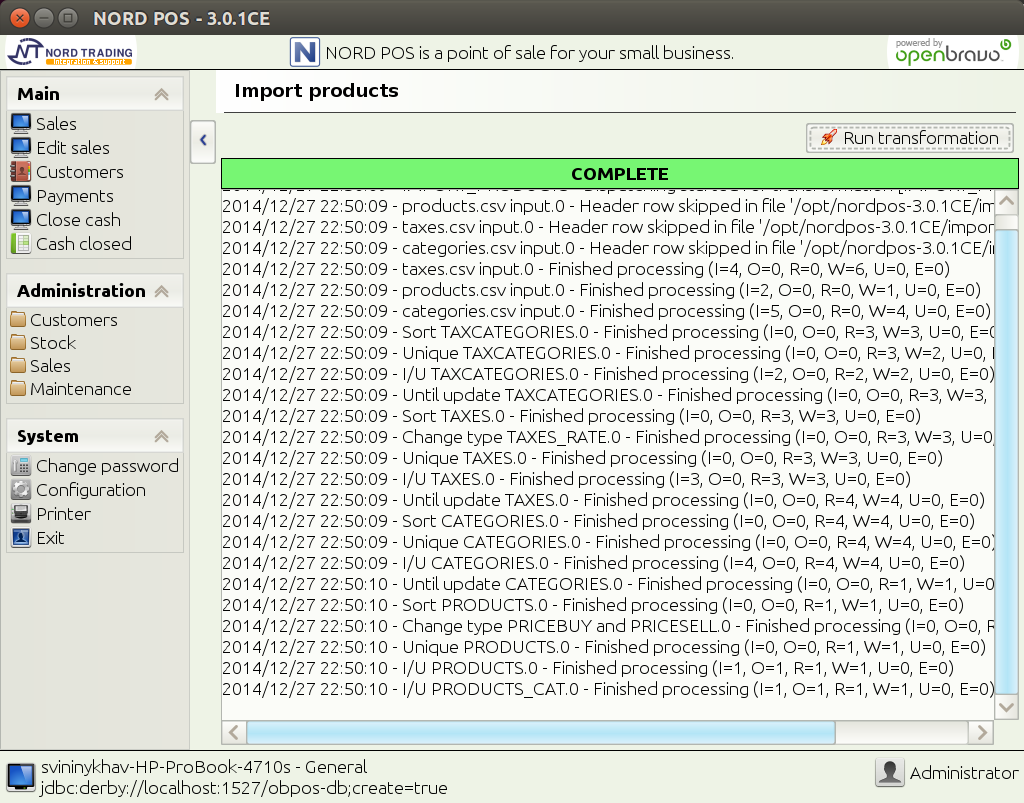
Task: Collapse the Main menu section
Action: (161, 94)
